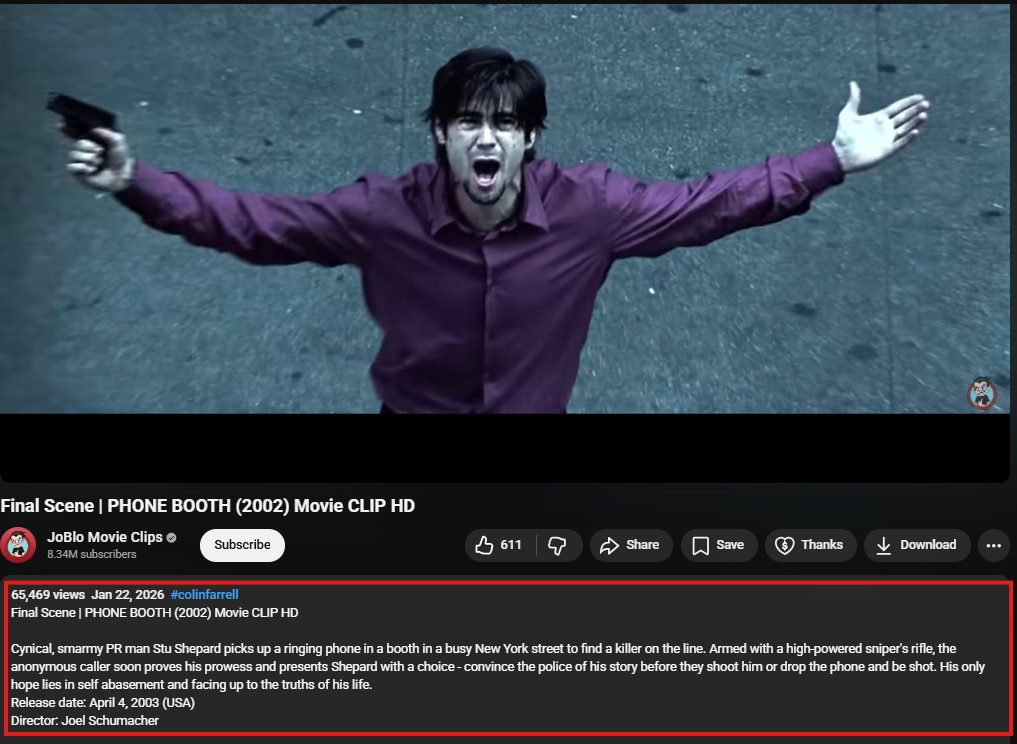
Task: Click the Download label text
Action: 927,545
